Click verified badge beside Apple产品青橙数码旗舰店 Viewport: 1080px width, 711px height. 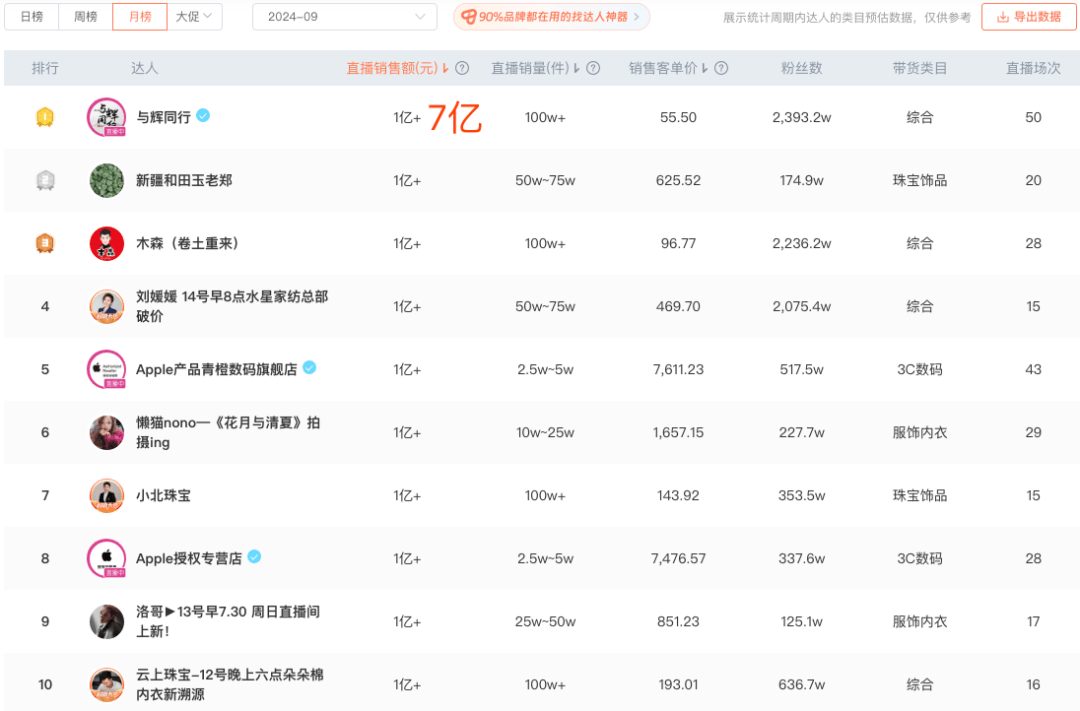tap(310, 368)
